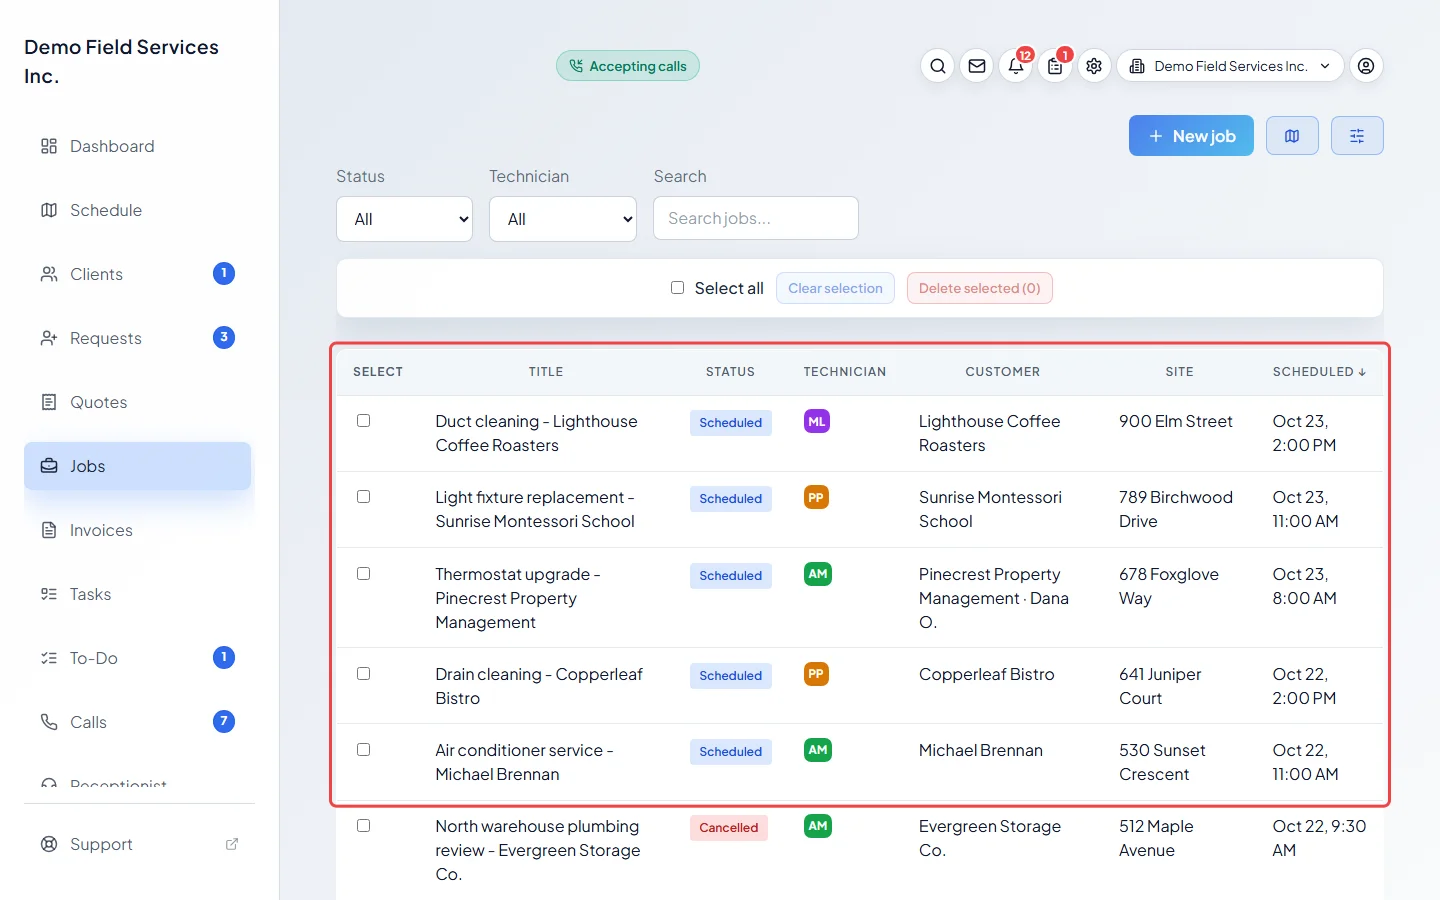
Task: Click the New job button
Action: click(x=1191, y=136)
